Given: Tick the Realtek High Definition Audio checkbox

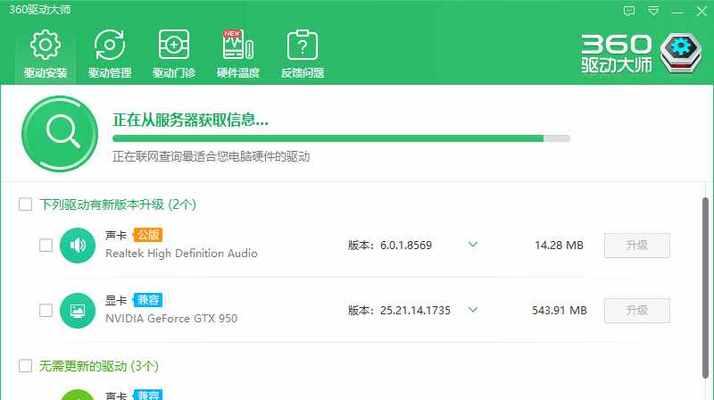Looking at the screenshot, I should pos(46,246).
